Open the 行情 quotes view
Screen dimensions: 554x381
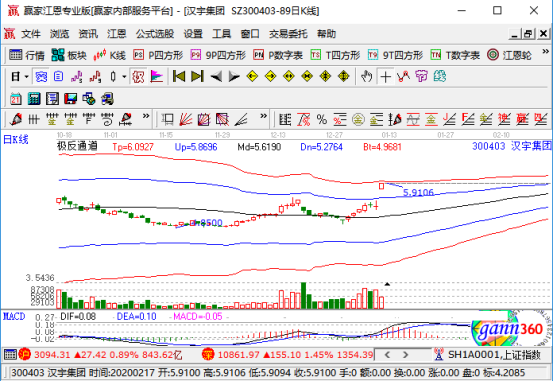26,55
